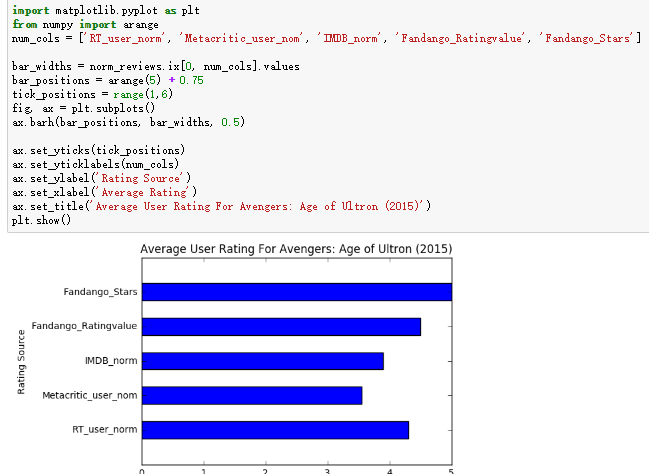The width and height of the screenshot is (649, 474).
Task: Click the 'Fandango_Stars' string in the num_cols list
Action: (x=587, y=38)
